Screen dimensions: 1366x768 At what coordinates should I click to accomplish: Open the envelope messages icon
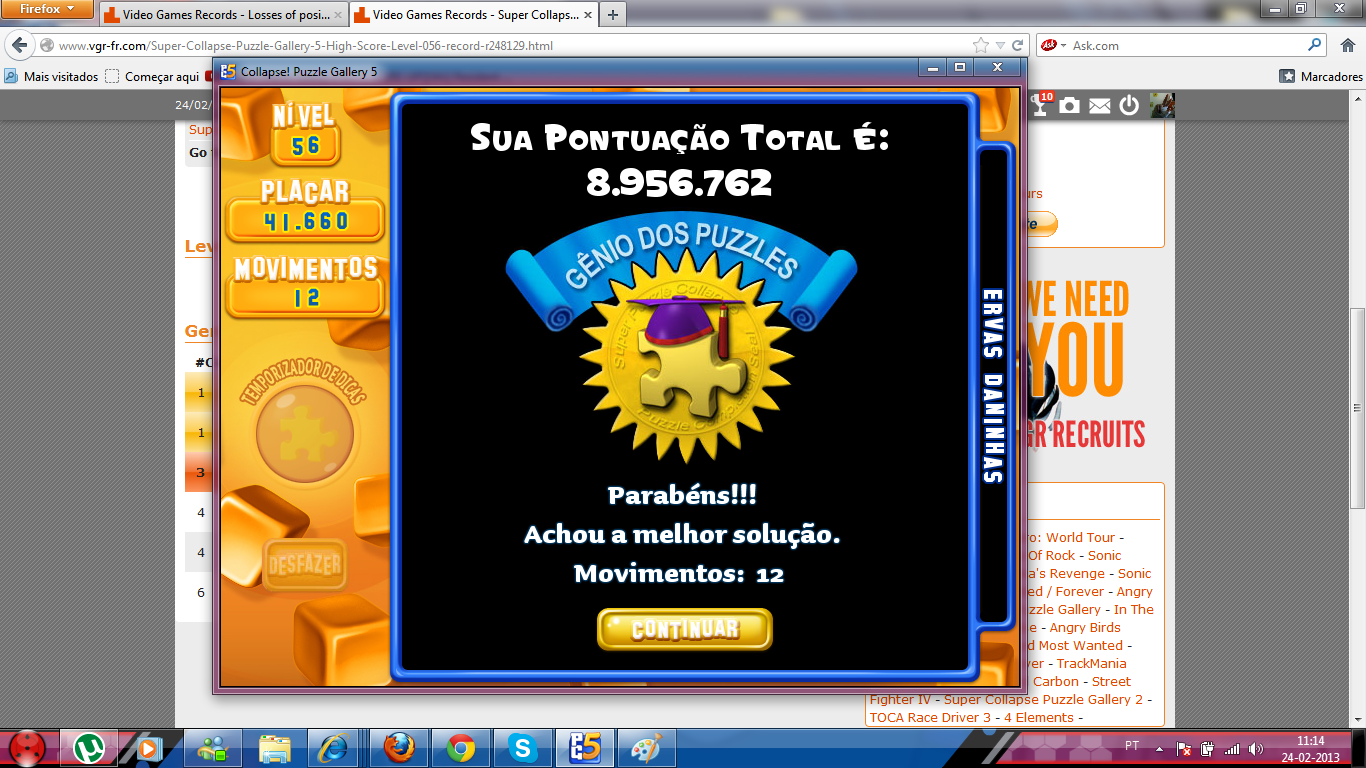[x=1099, y=105]
